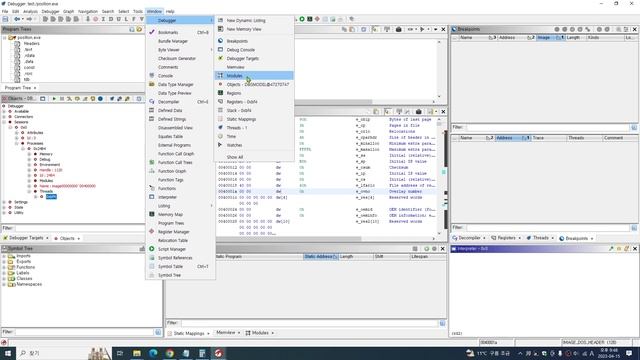Image resolution: width=640 pixels, height=360 pixels.
Task: Open Microsoft Edge from the taskbar
Action: pyautogui.click(x=153, y=353)
